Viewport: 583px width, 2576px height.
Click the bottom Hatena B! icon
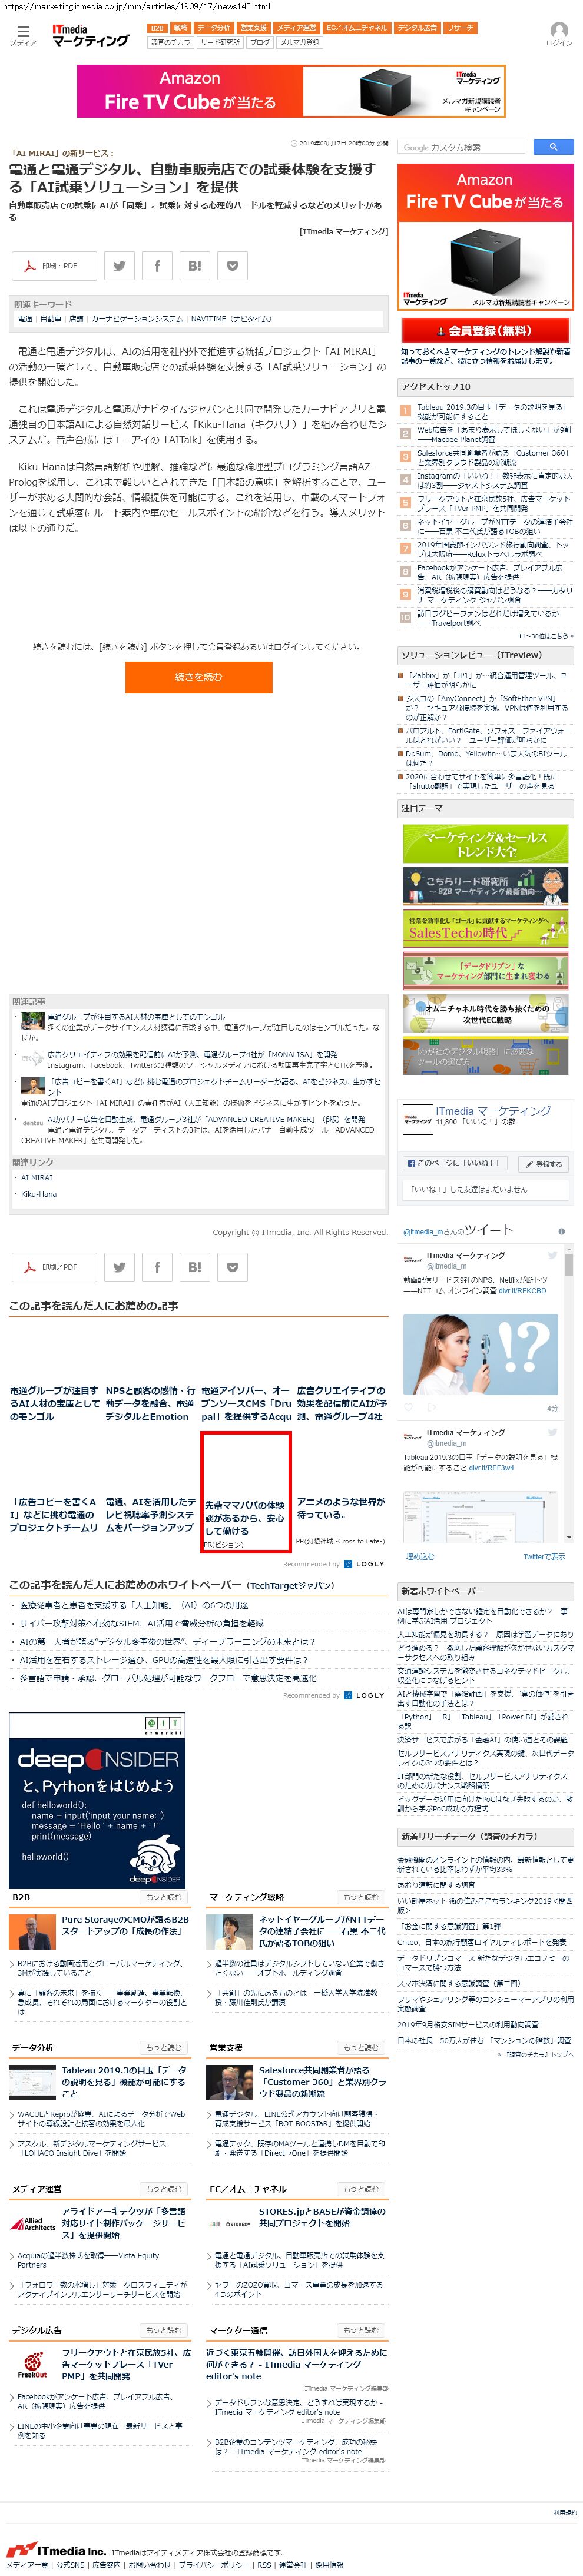(x=195, y=1267)
